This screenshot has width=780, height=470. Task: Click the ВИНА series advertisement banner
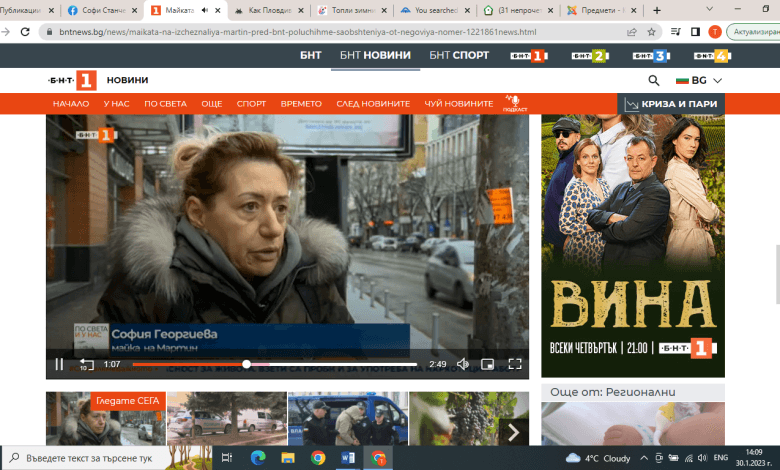click(633, 246)
